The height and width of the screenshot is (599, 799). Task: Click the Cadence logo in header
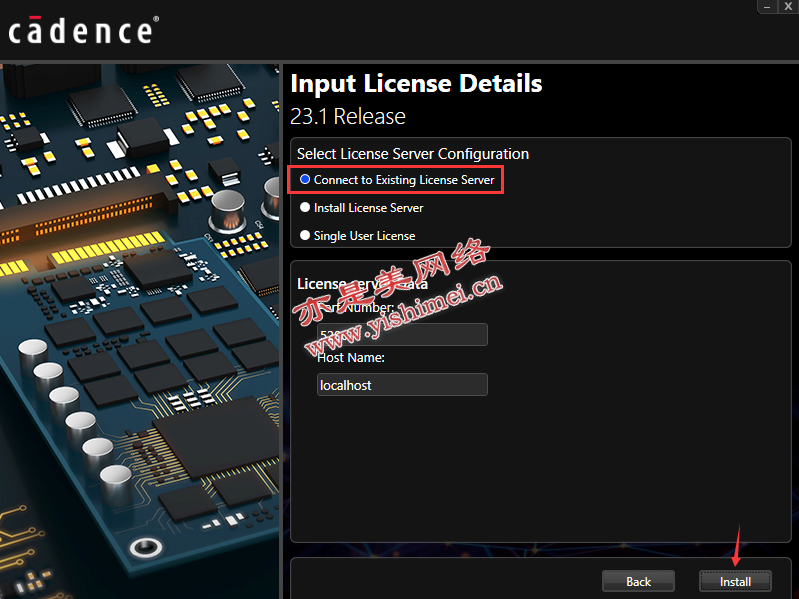[83, 30]
